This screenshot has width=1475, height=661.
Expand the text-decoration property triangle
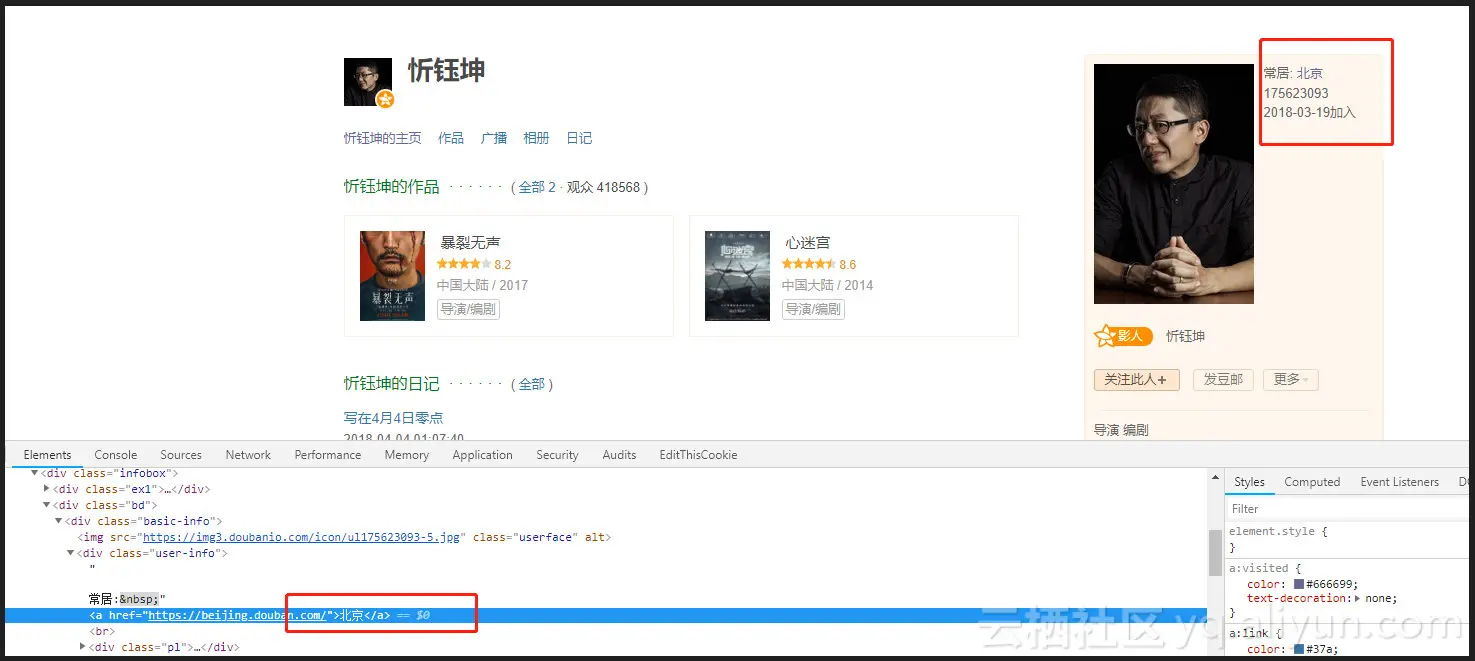pyautogui.click(x=1358, y=598)
